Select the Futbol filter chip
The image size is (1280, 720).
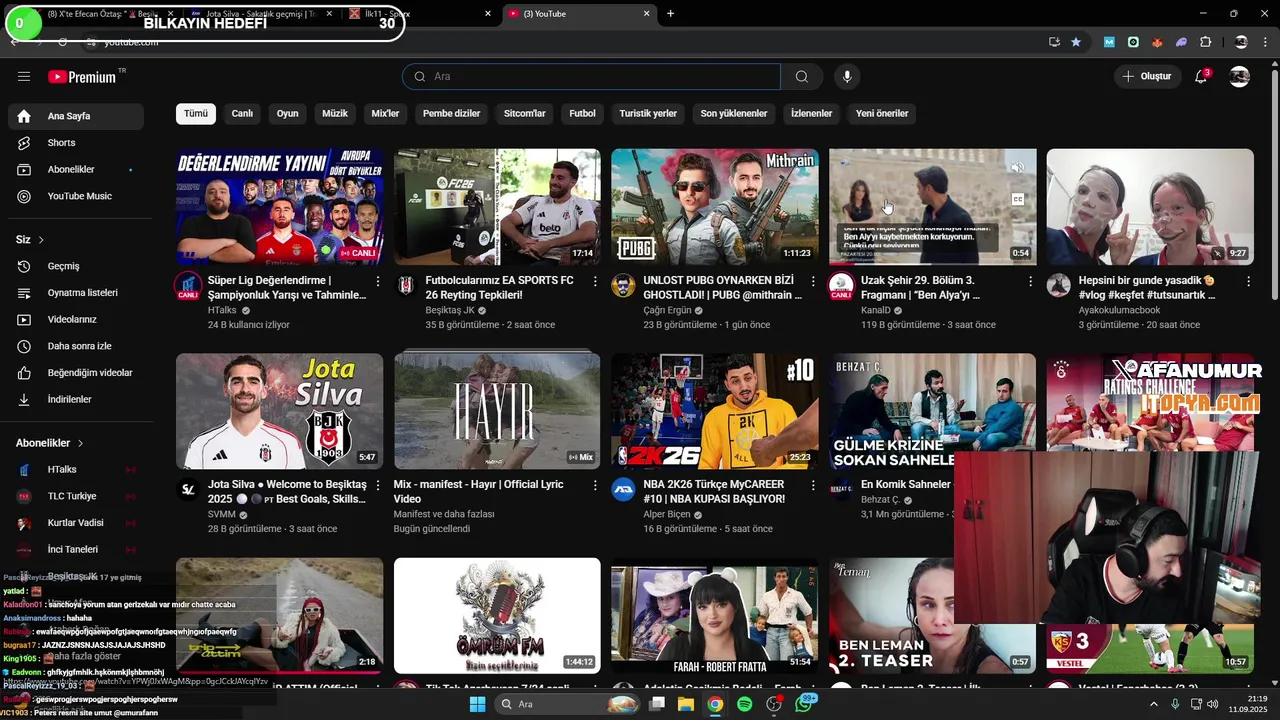583,113
